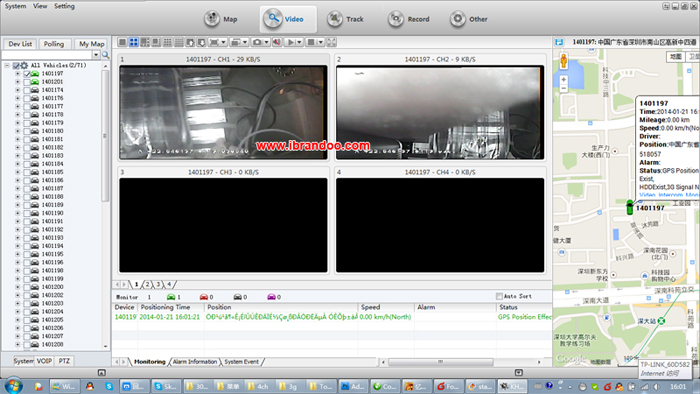
Task: Click the play video toolbar icon
Action: click(x=291, y=42)
